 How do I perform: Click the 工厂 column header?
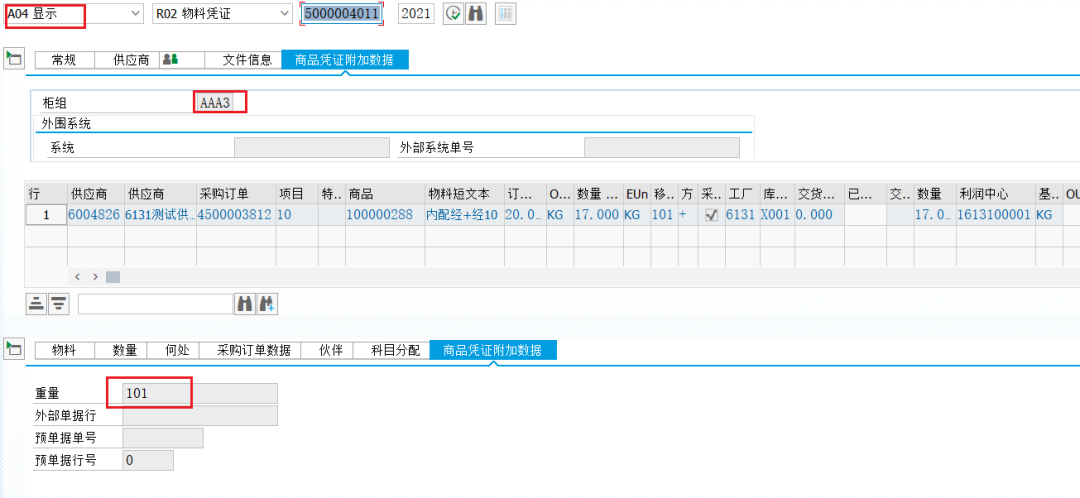pyautogui.click(x=742, y=194)
